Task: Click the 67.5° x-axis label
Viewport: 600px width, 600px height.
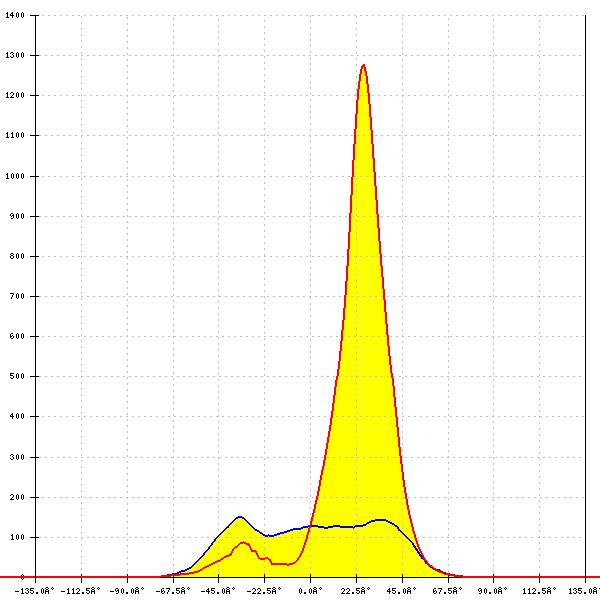Action: point(448,591)
